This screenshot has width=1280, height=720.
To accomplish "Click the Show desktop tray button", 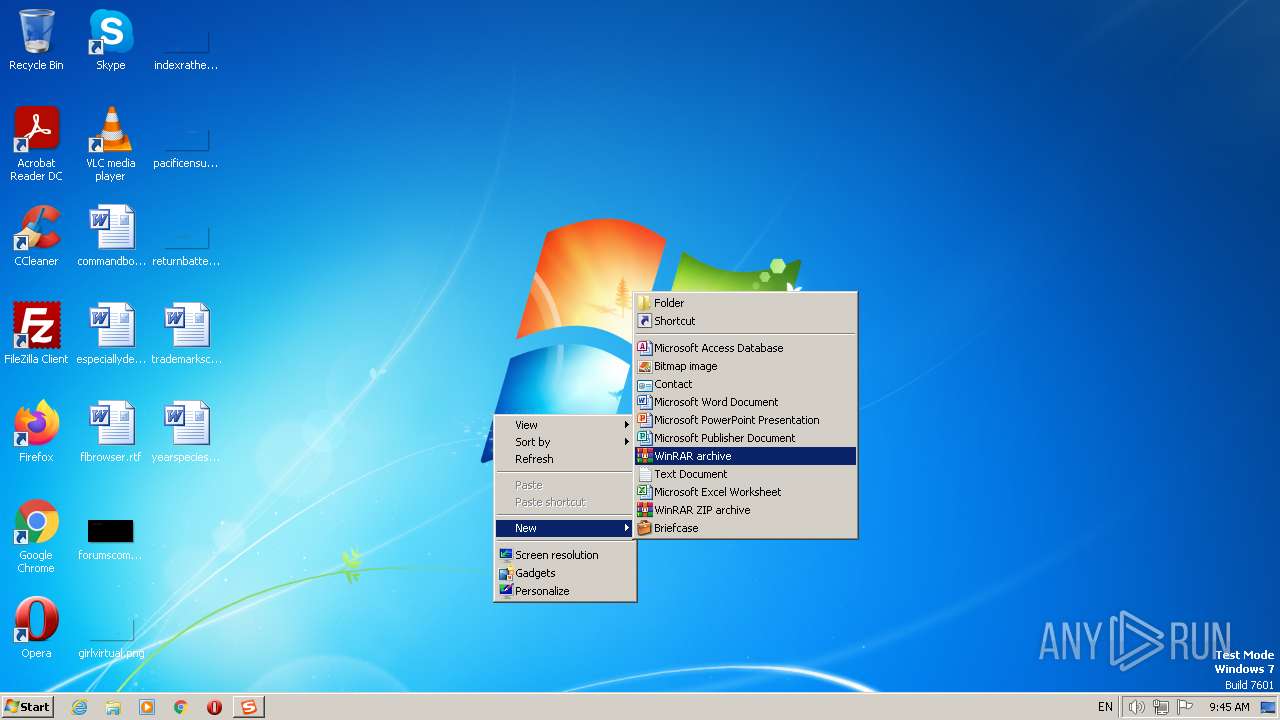I will [1268, 707].
